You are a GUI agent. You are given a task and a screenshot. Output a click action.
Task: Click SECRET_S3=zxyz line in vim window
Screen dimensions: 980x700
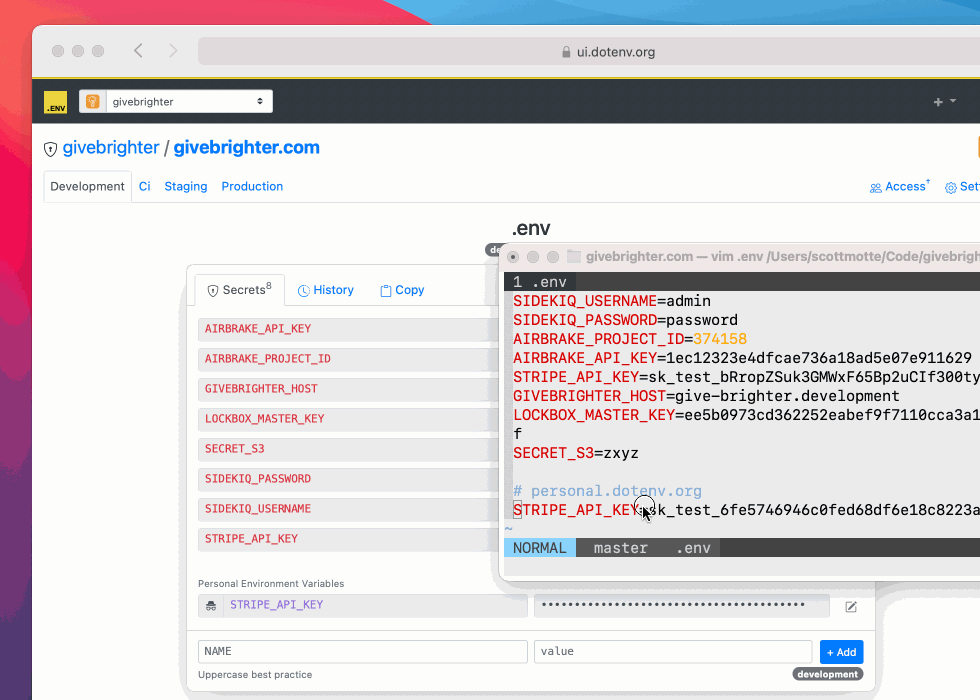(576, 453)
